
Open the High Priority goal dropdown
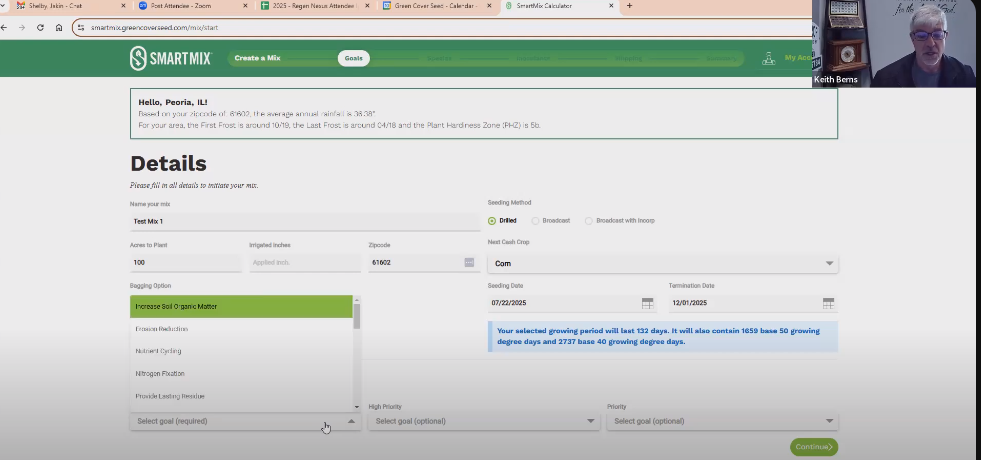click(x=483, y=421)
